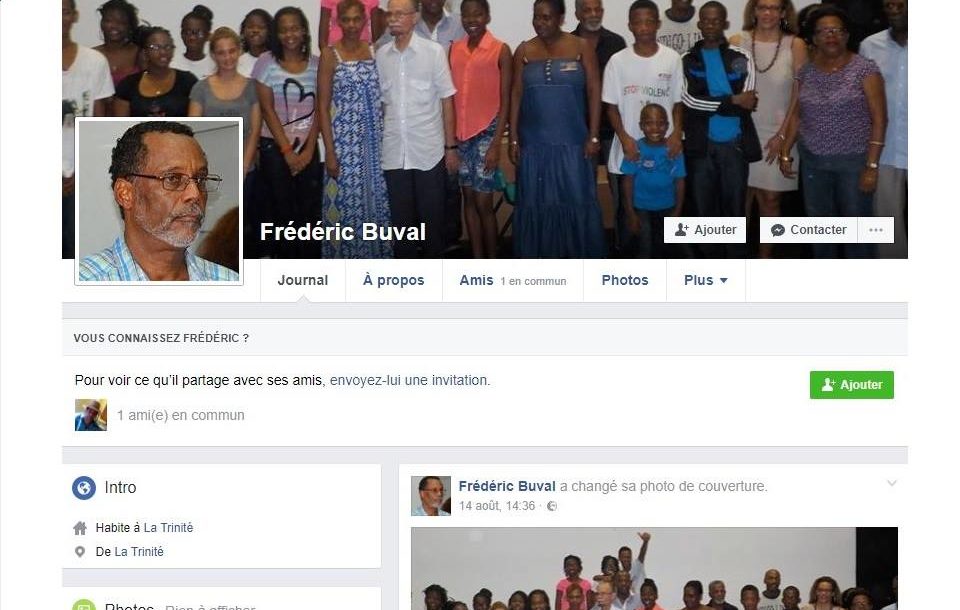
Task: Click the mutual friend's thumbnail
Action: pyautogui.click(x=91, y=415)
